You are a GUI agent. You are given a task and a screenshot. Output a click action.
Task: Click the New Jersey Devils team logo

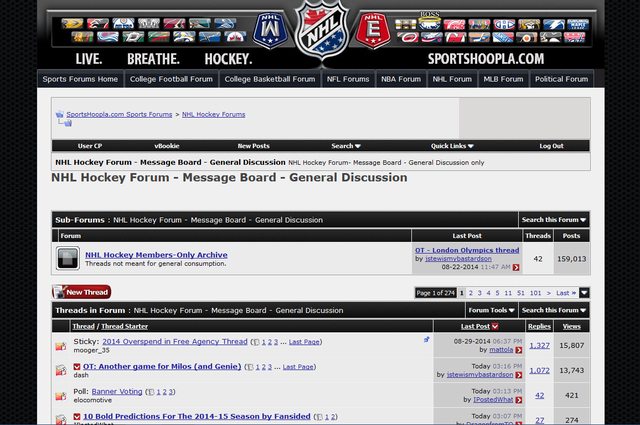pyautogui.click(x=456, y=37)
